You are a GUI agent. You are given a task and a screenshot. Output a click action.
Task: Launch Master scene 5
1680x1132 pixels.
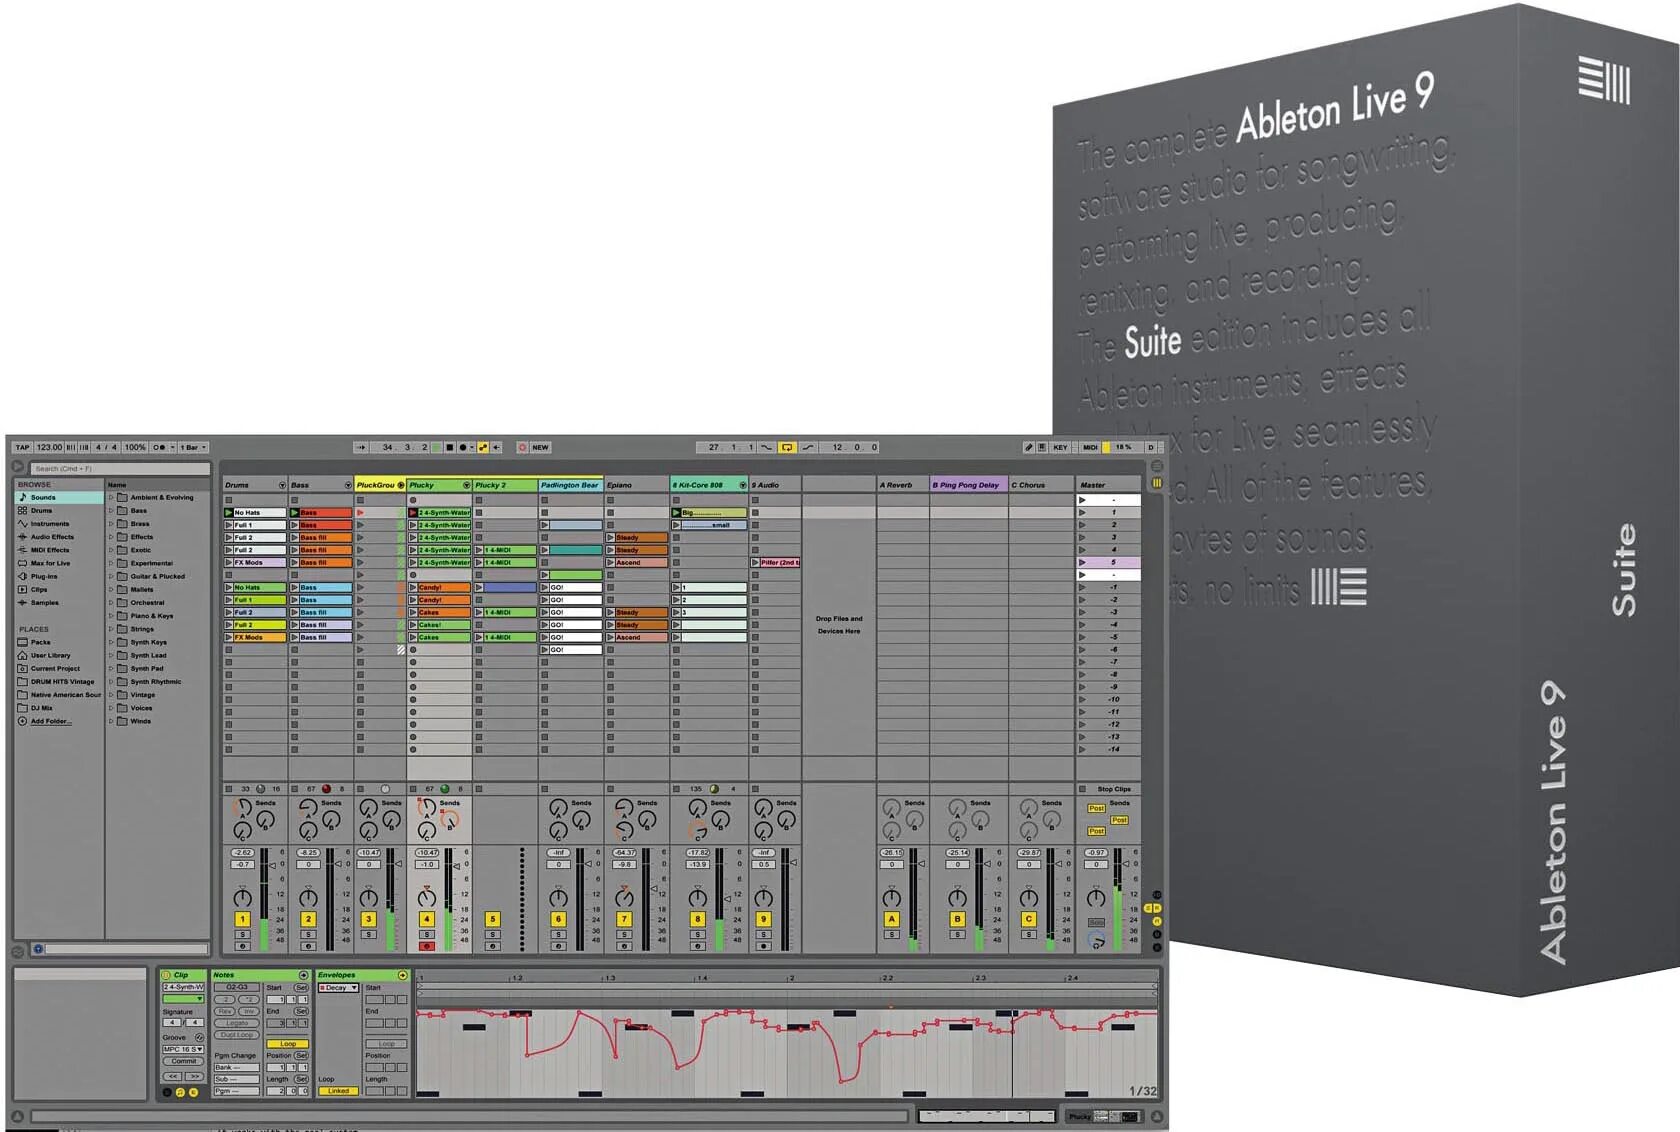pyautogui.click(x=1082, y=563)
